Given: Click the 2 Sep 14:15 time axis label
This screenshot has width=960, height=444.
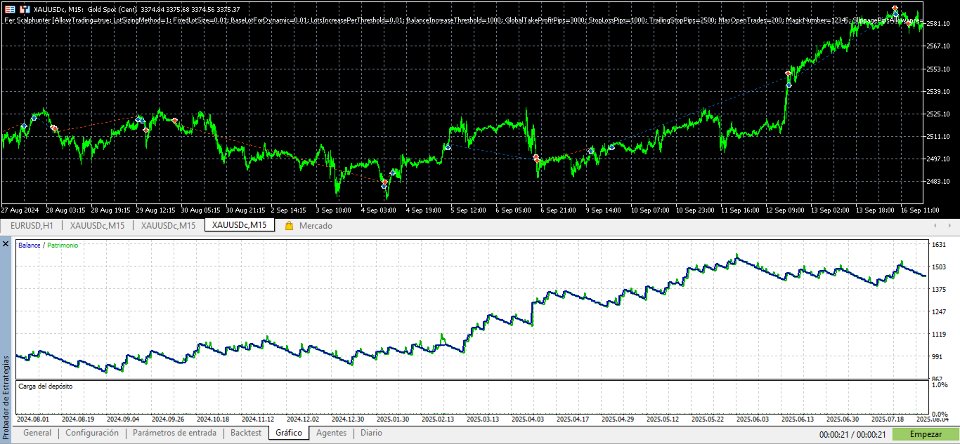Looking at the screenshot, I should tap(290, 211).
